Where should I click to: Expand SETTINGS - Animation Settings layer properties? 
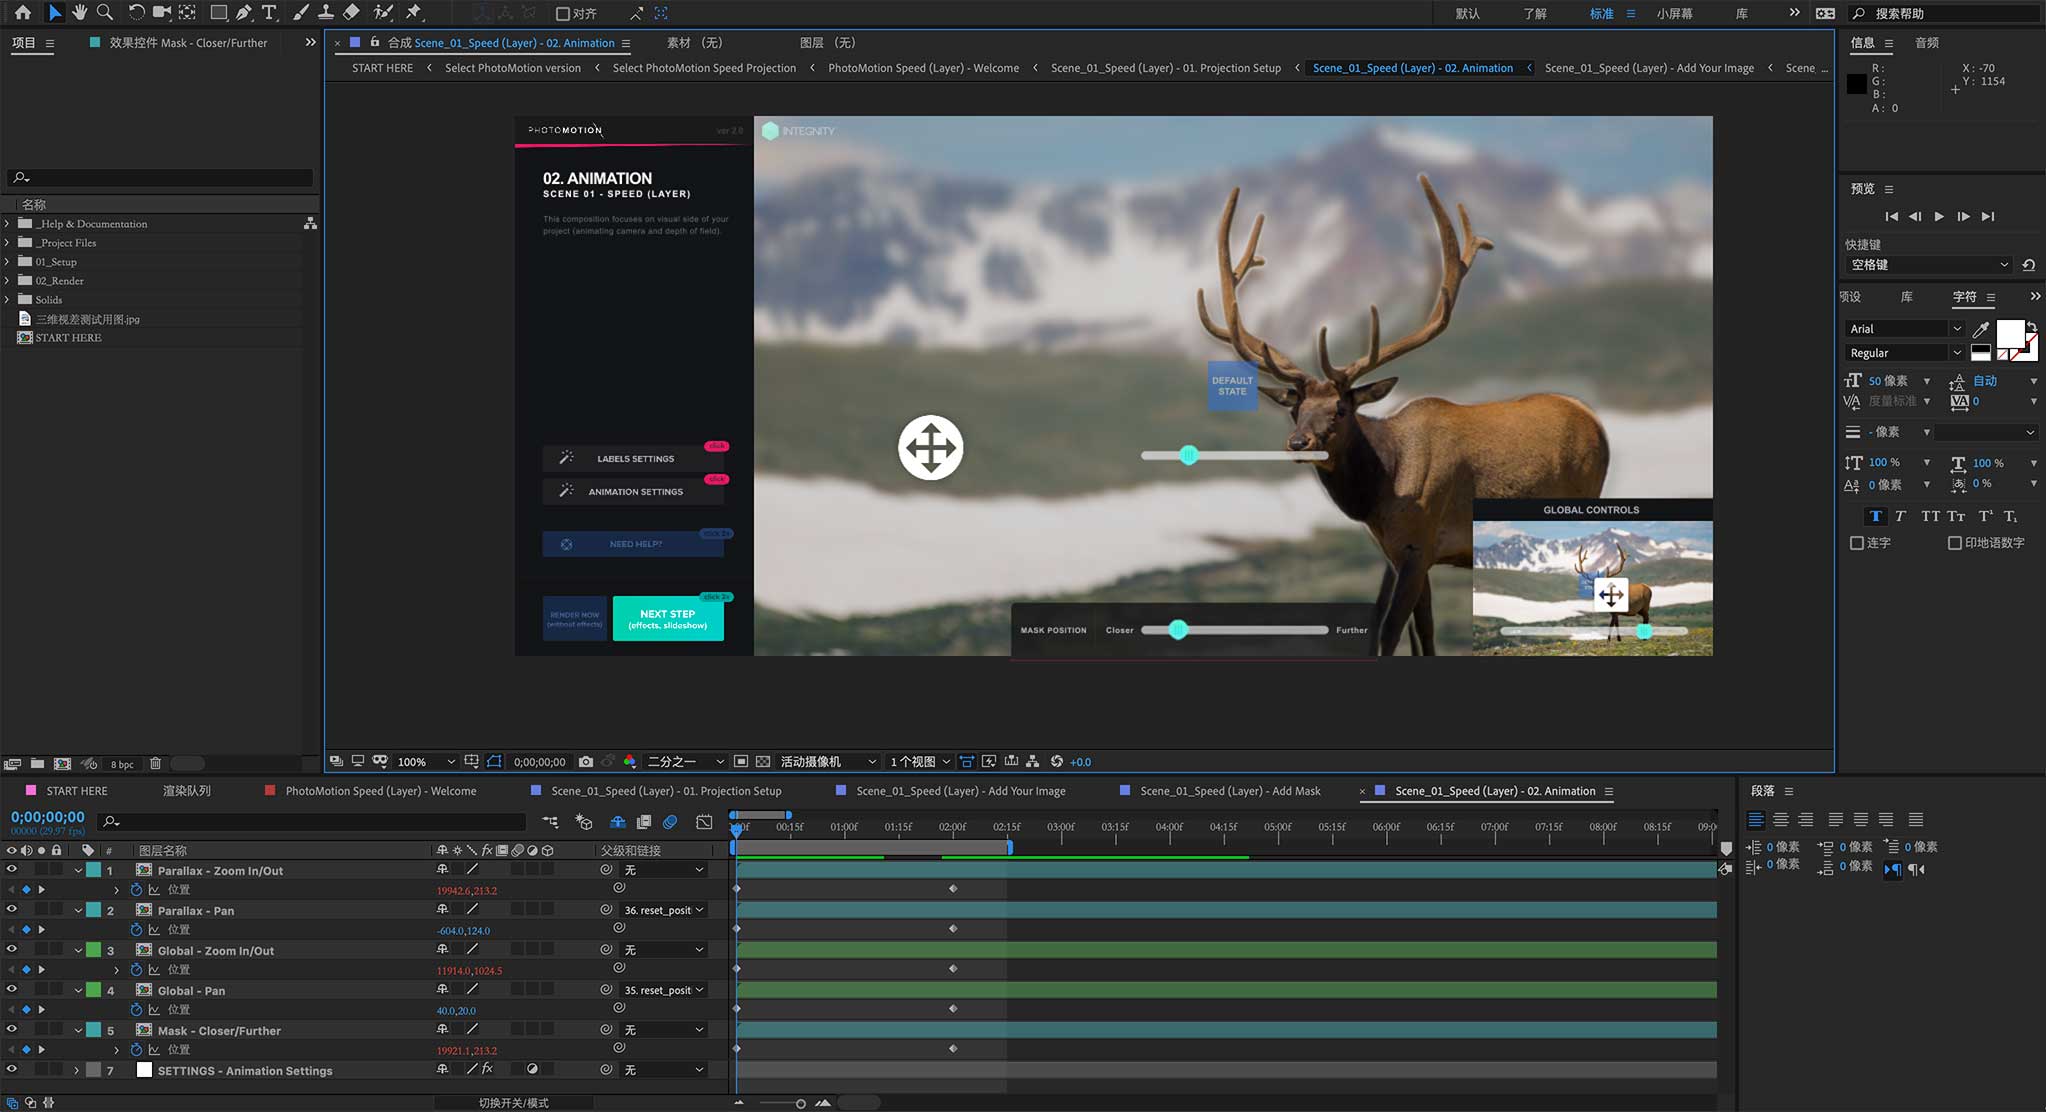pos(77,1070)
